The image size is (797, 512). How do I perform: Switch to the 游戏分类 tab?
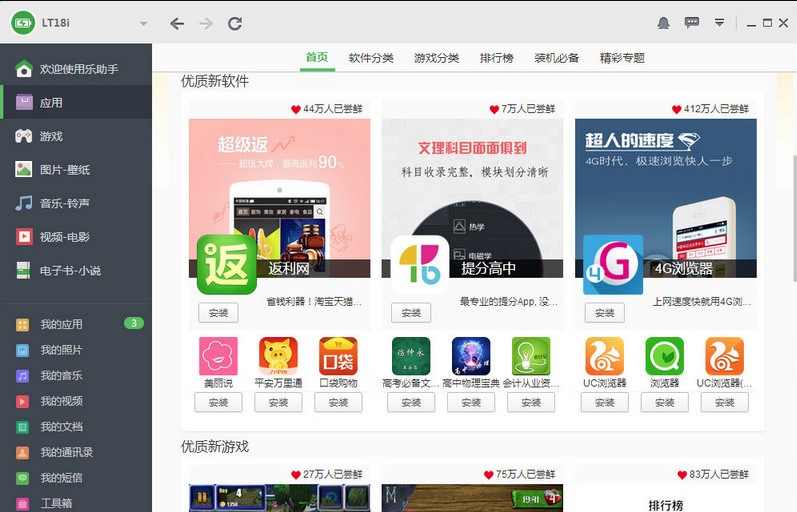437,58
